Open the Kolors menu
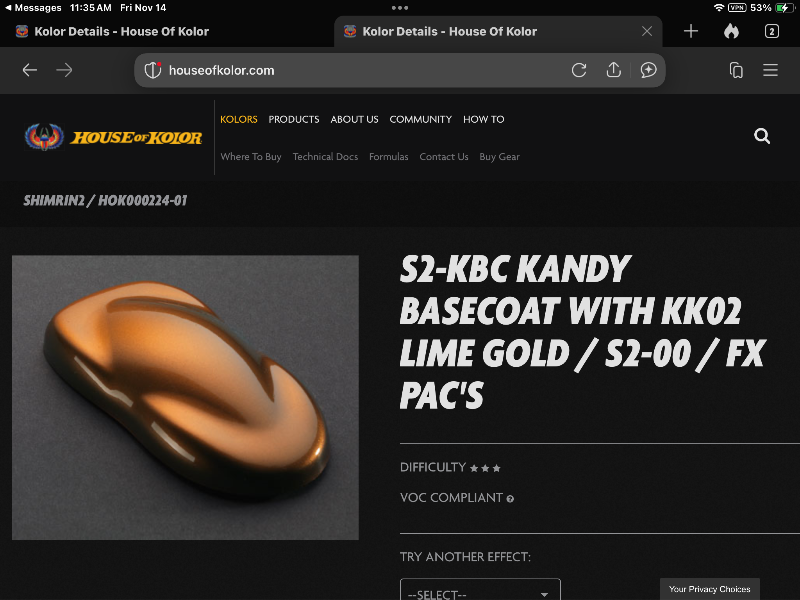Viewport: 800px width, 600px height. (x=239, y=119)
